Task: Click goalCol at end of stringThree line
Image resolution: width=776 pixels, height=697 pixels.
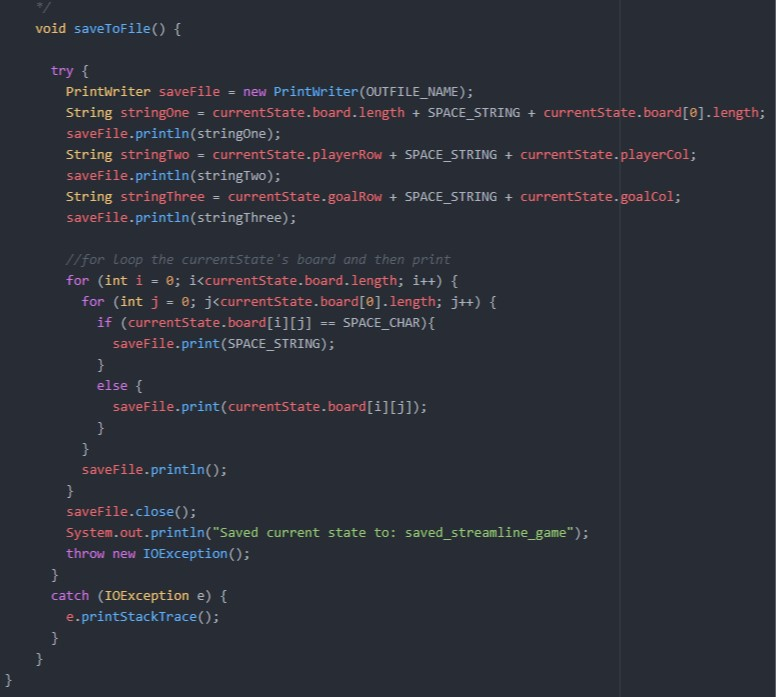Action: point(647,197)
